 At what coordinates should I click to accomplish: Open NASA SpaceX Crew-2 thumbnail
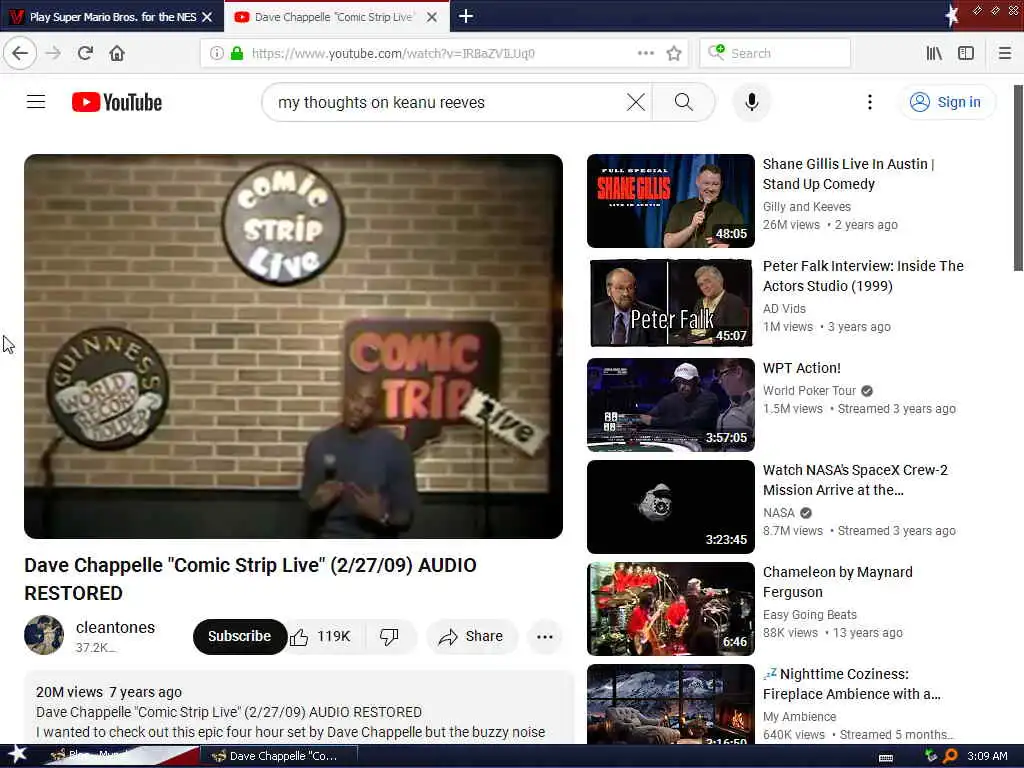(x=671, y=507)
